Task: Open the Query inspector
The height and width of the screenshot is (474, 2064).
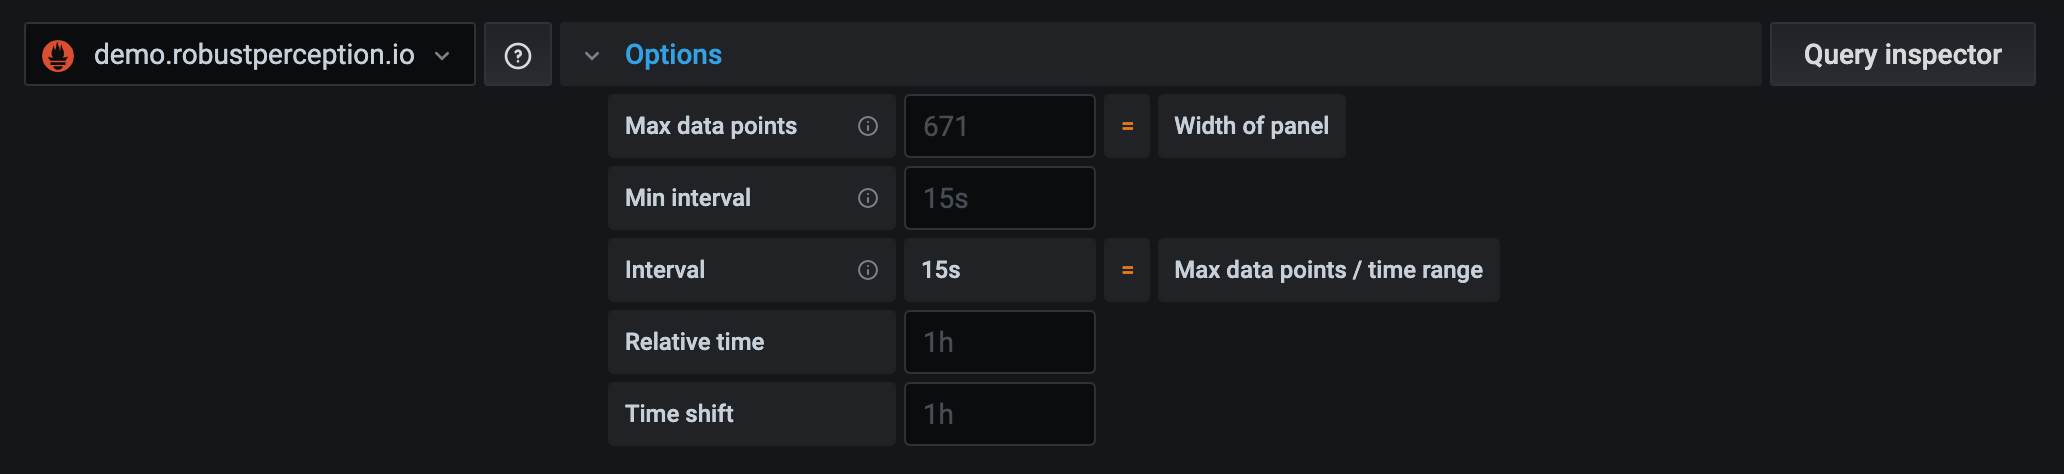Action: [1902, 55]
